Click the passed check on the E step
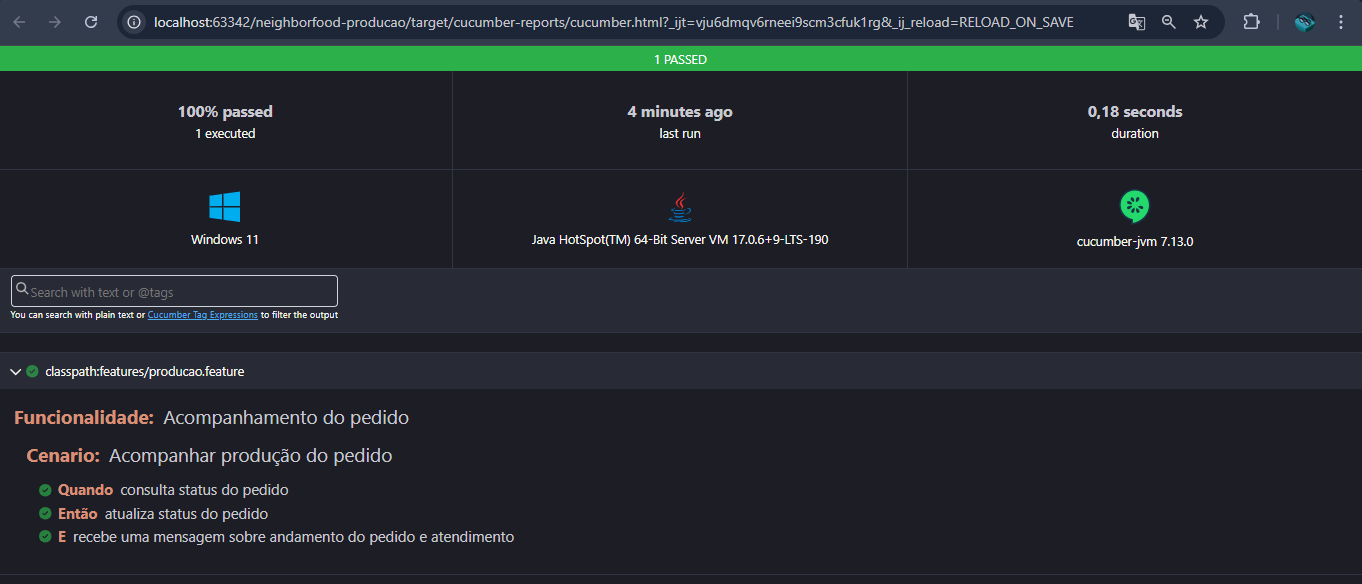This screenshot has width=1362, height=584. click(45, 537)
